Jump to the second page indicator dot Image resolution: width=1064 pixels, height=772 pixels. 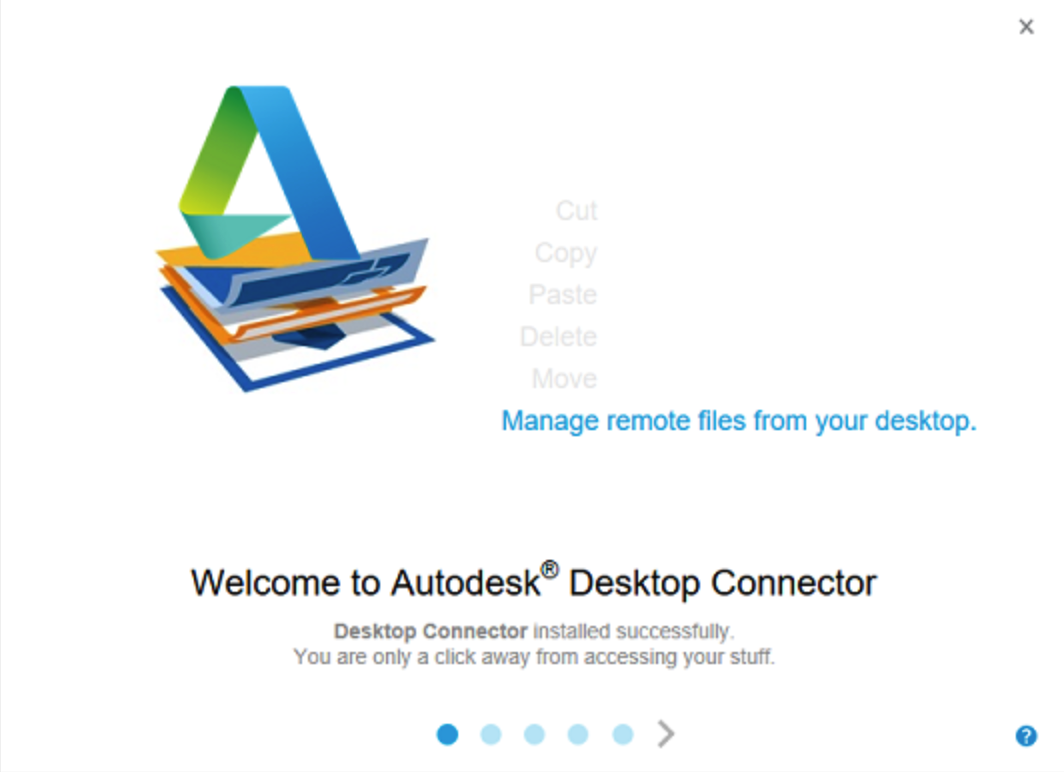click(491, 734)
